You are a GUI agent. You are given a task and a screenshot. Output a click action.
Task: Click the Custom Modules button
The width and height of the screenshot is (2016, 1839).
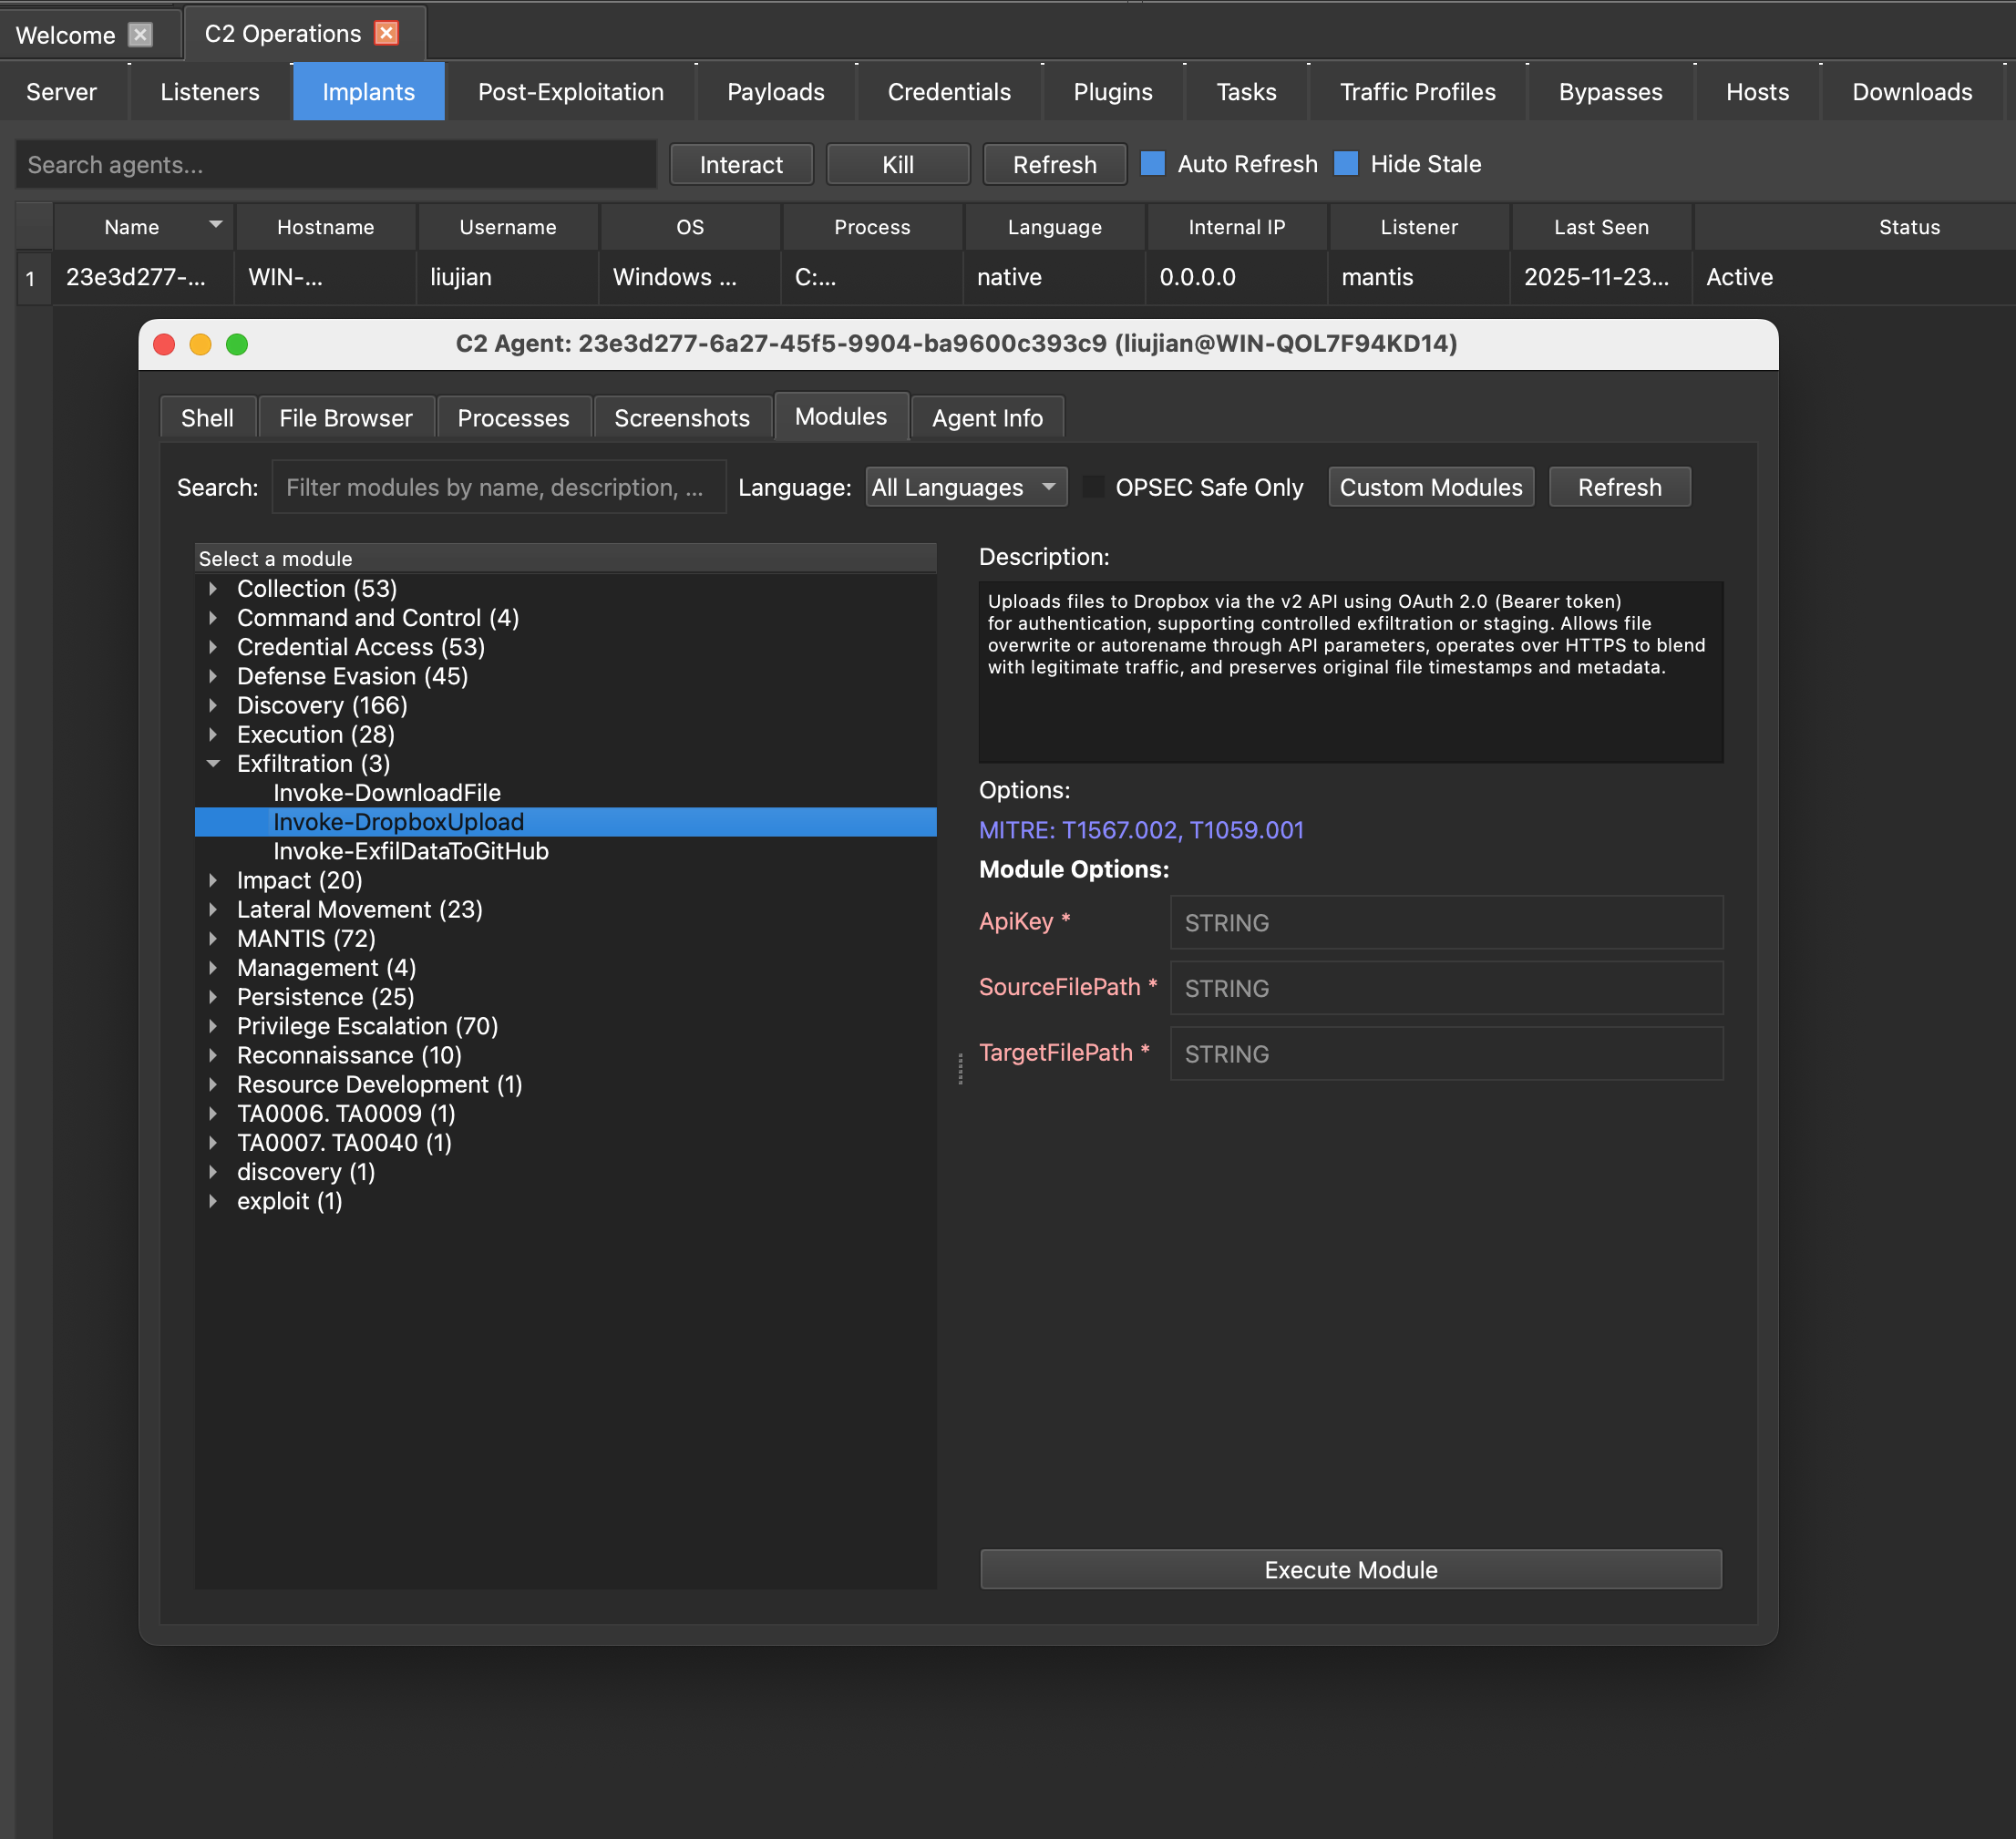point(1430,487)
